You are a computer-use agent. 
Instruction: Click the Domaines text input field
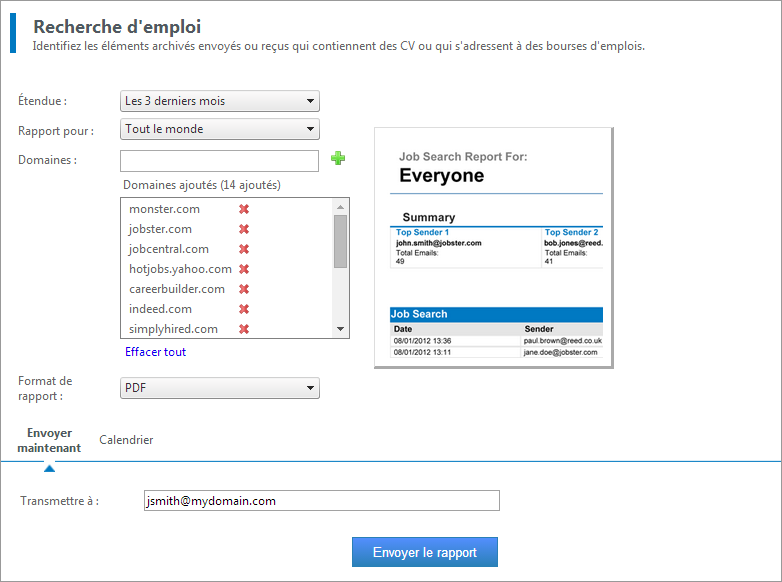[219, 161]
